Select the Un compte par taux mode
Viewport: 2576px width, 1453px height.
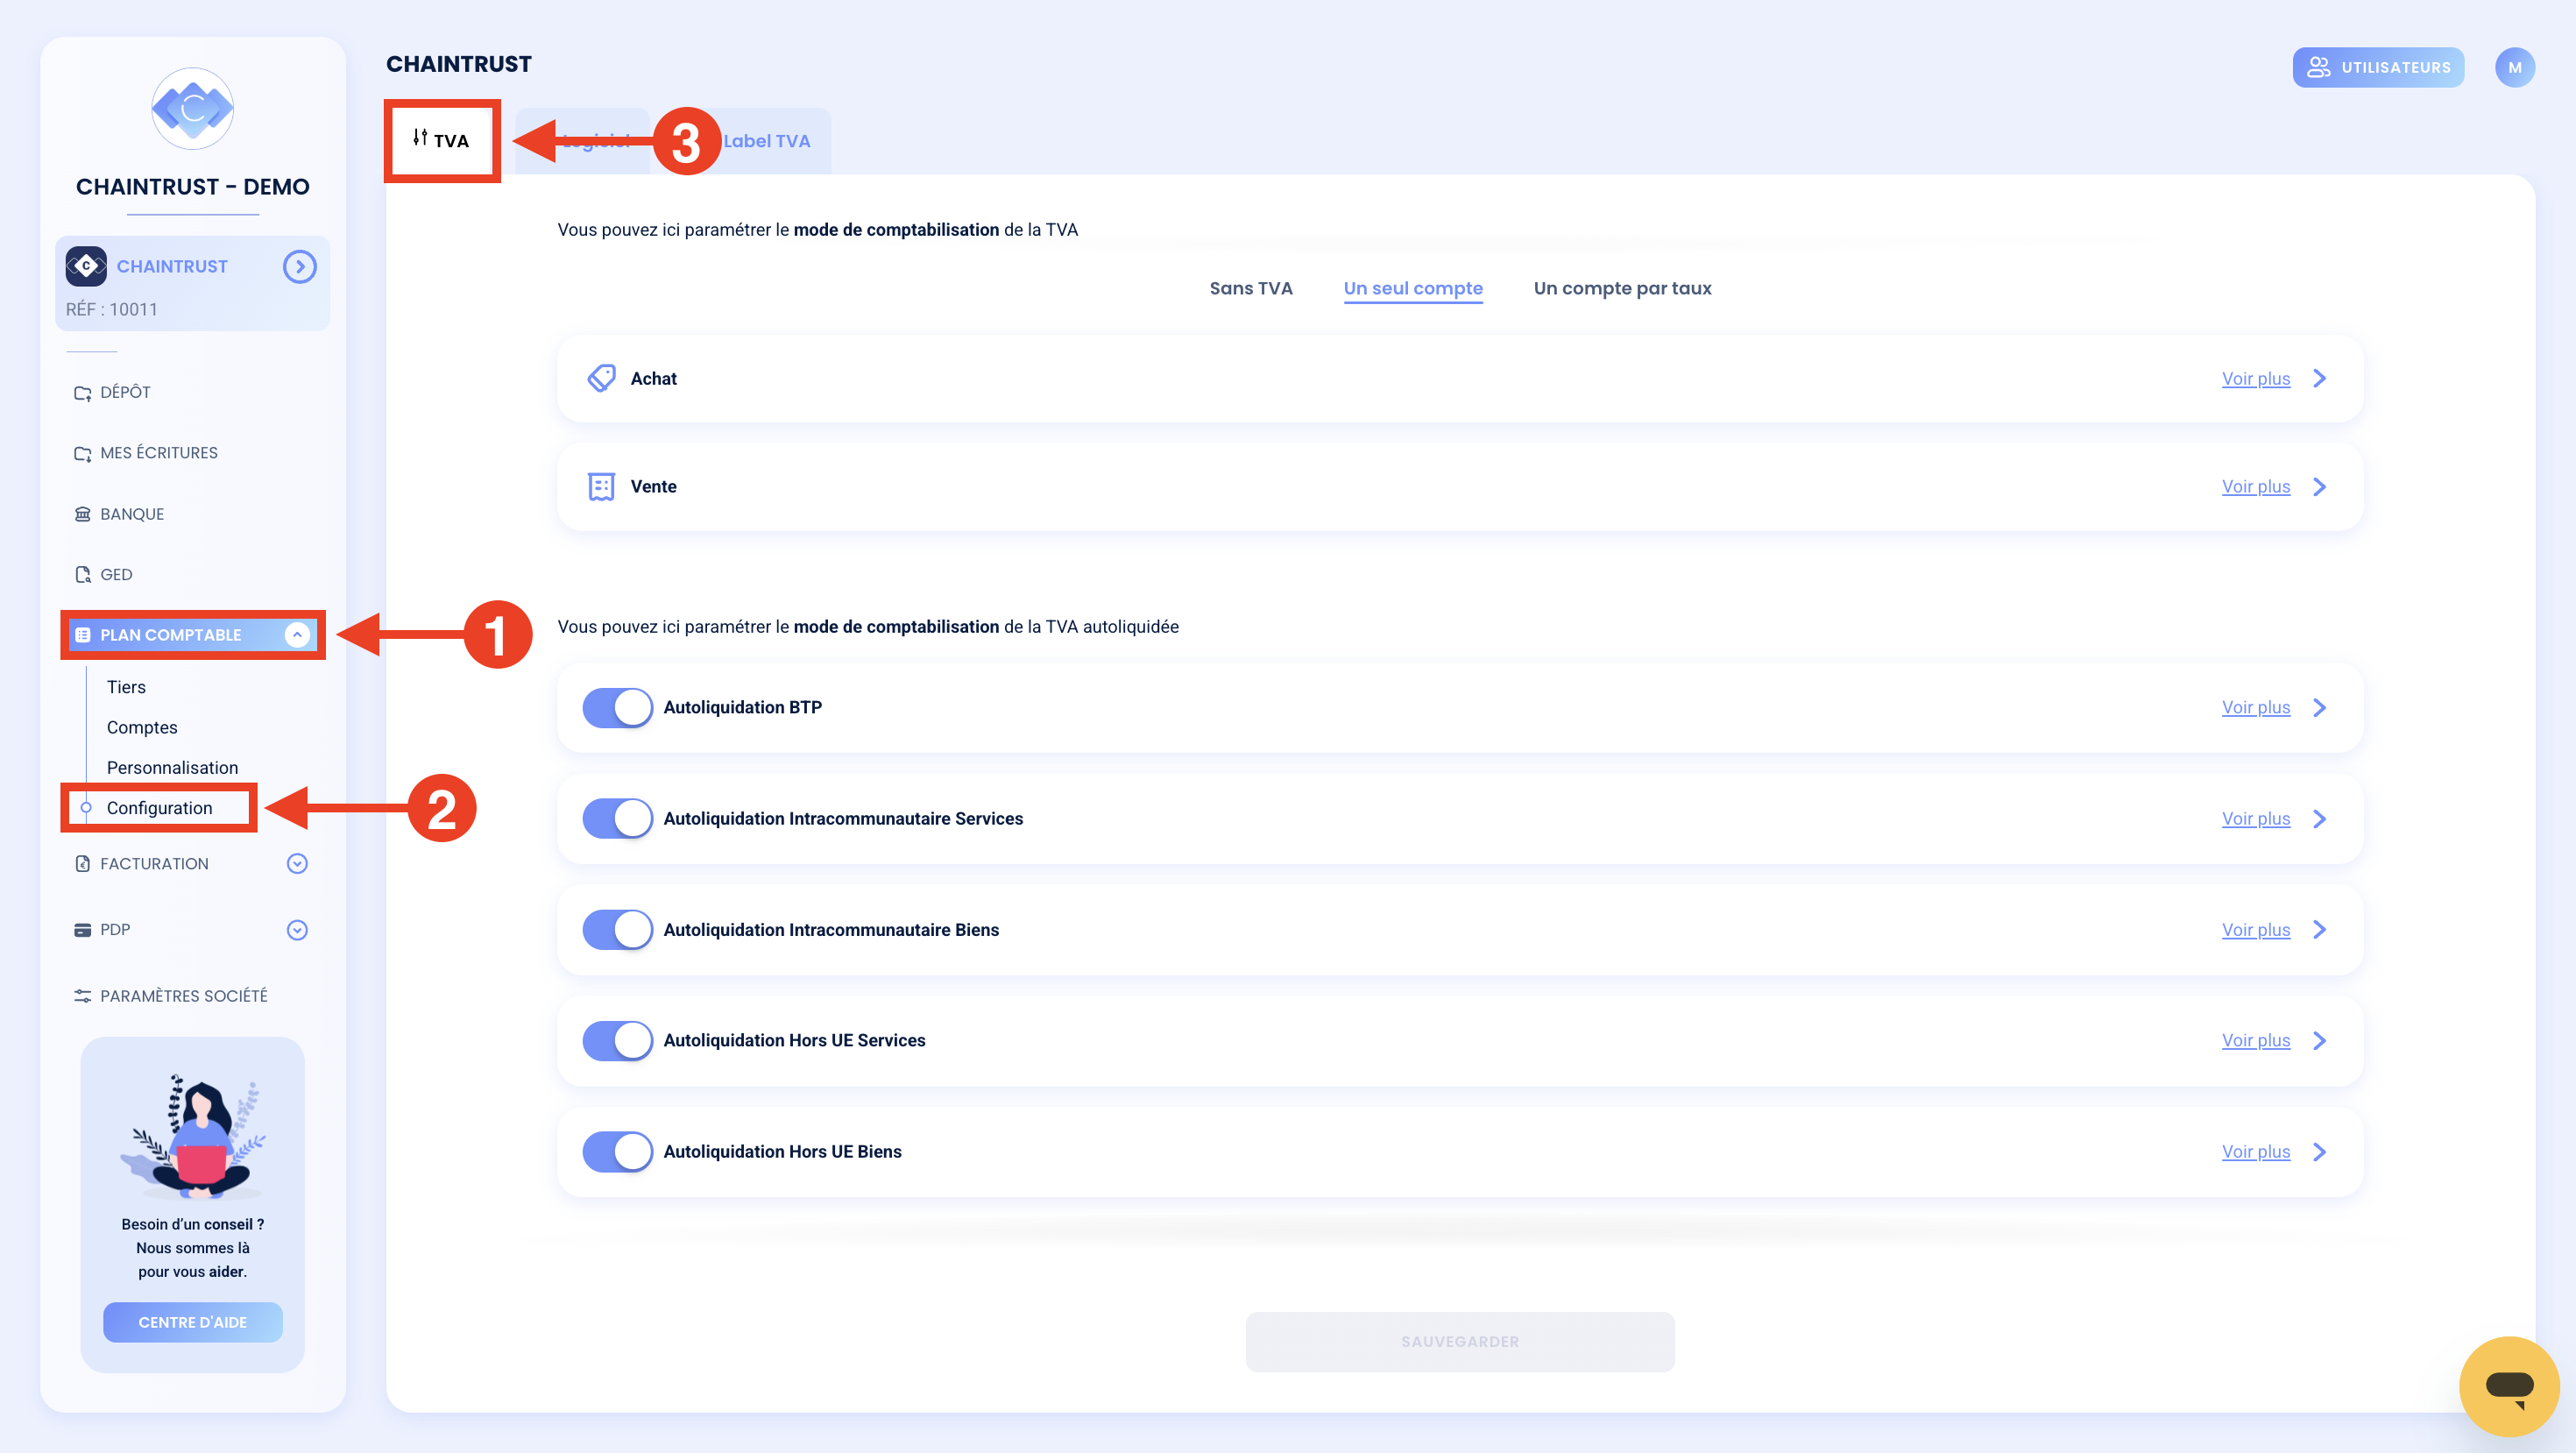(x=1622, y=288)
